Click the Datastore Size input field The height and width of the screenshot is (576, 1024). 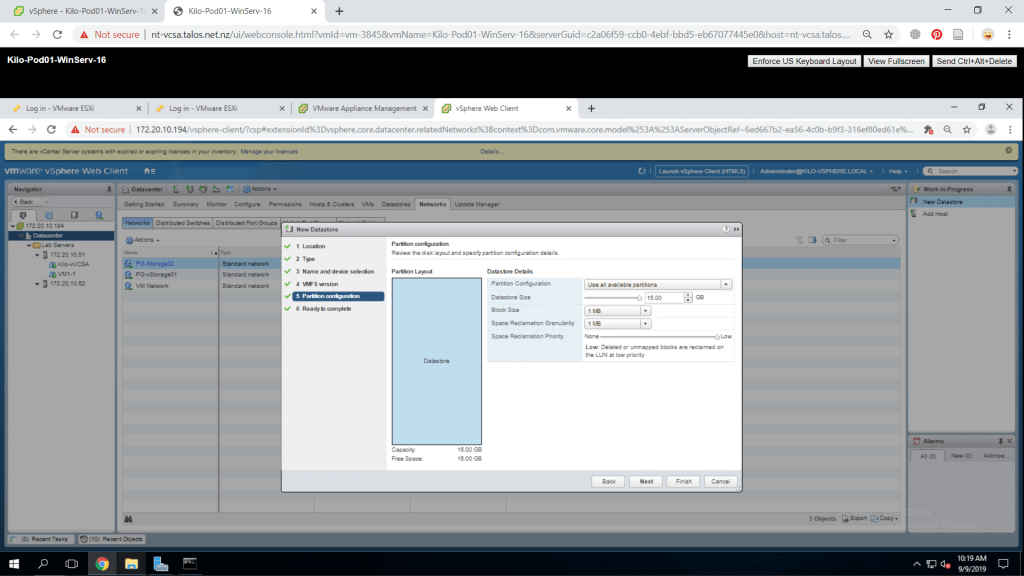pyautogui.click(x=663, y=297)
